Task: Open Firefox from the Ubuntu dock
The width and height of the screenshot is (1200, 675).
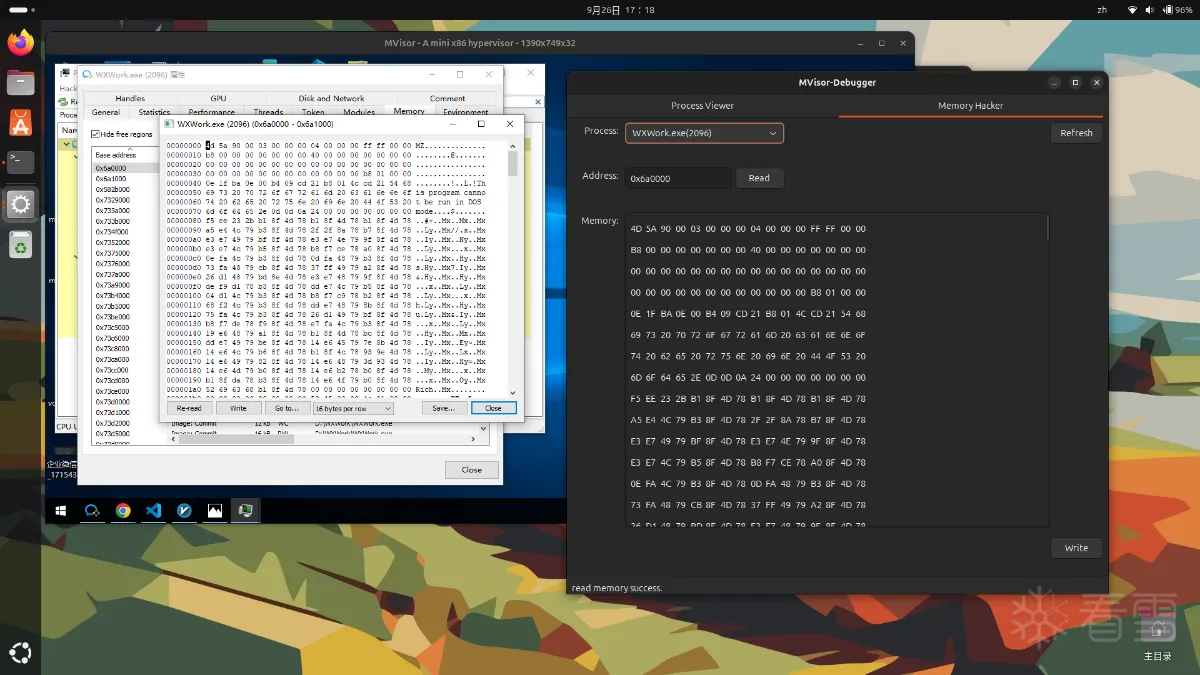Action: coord(21,43)
